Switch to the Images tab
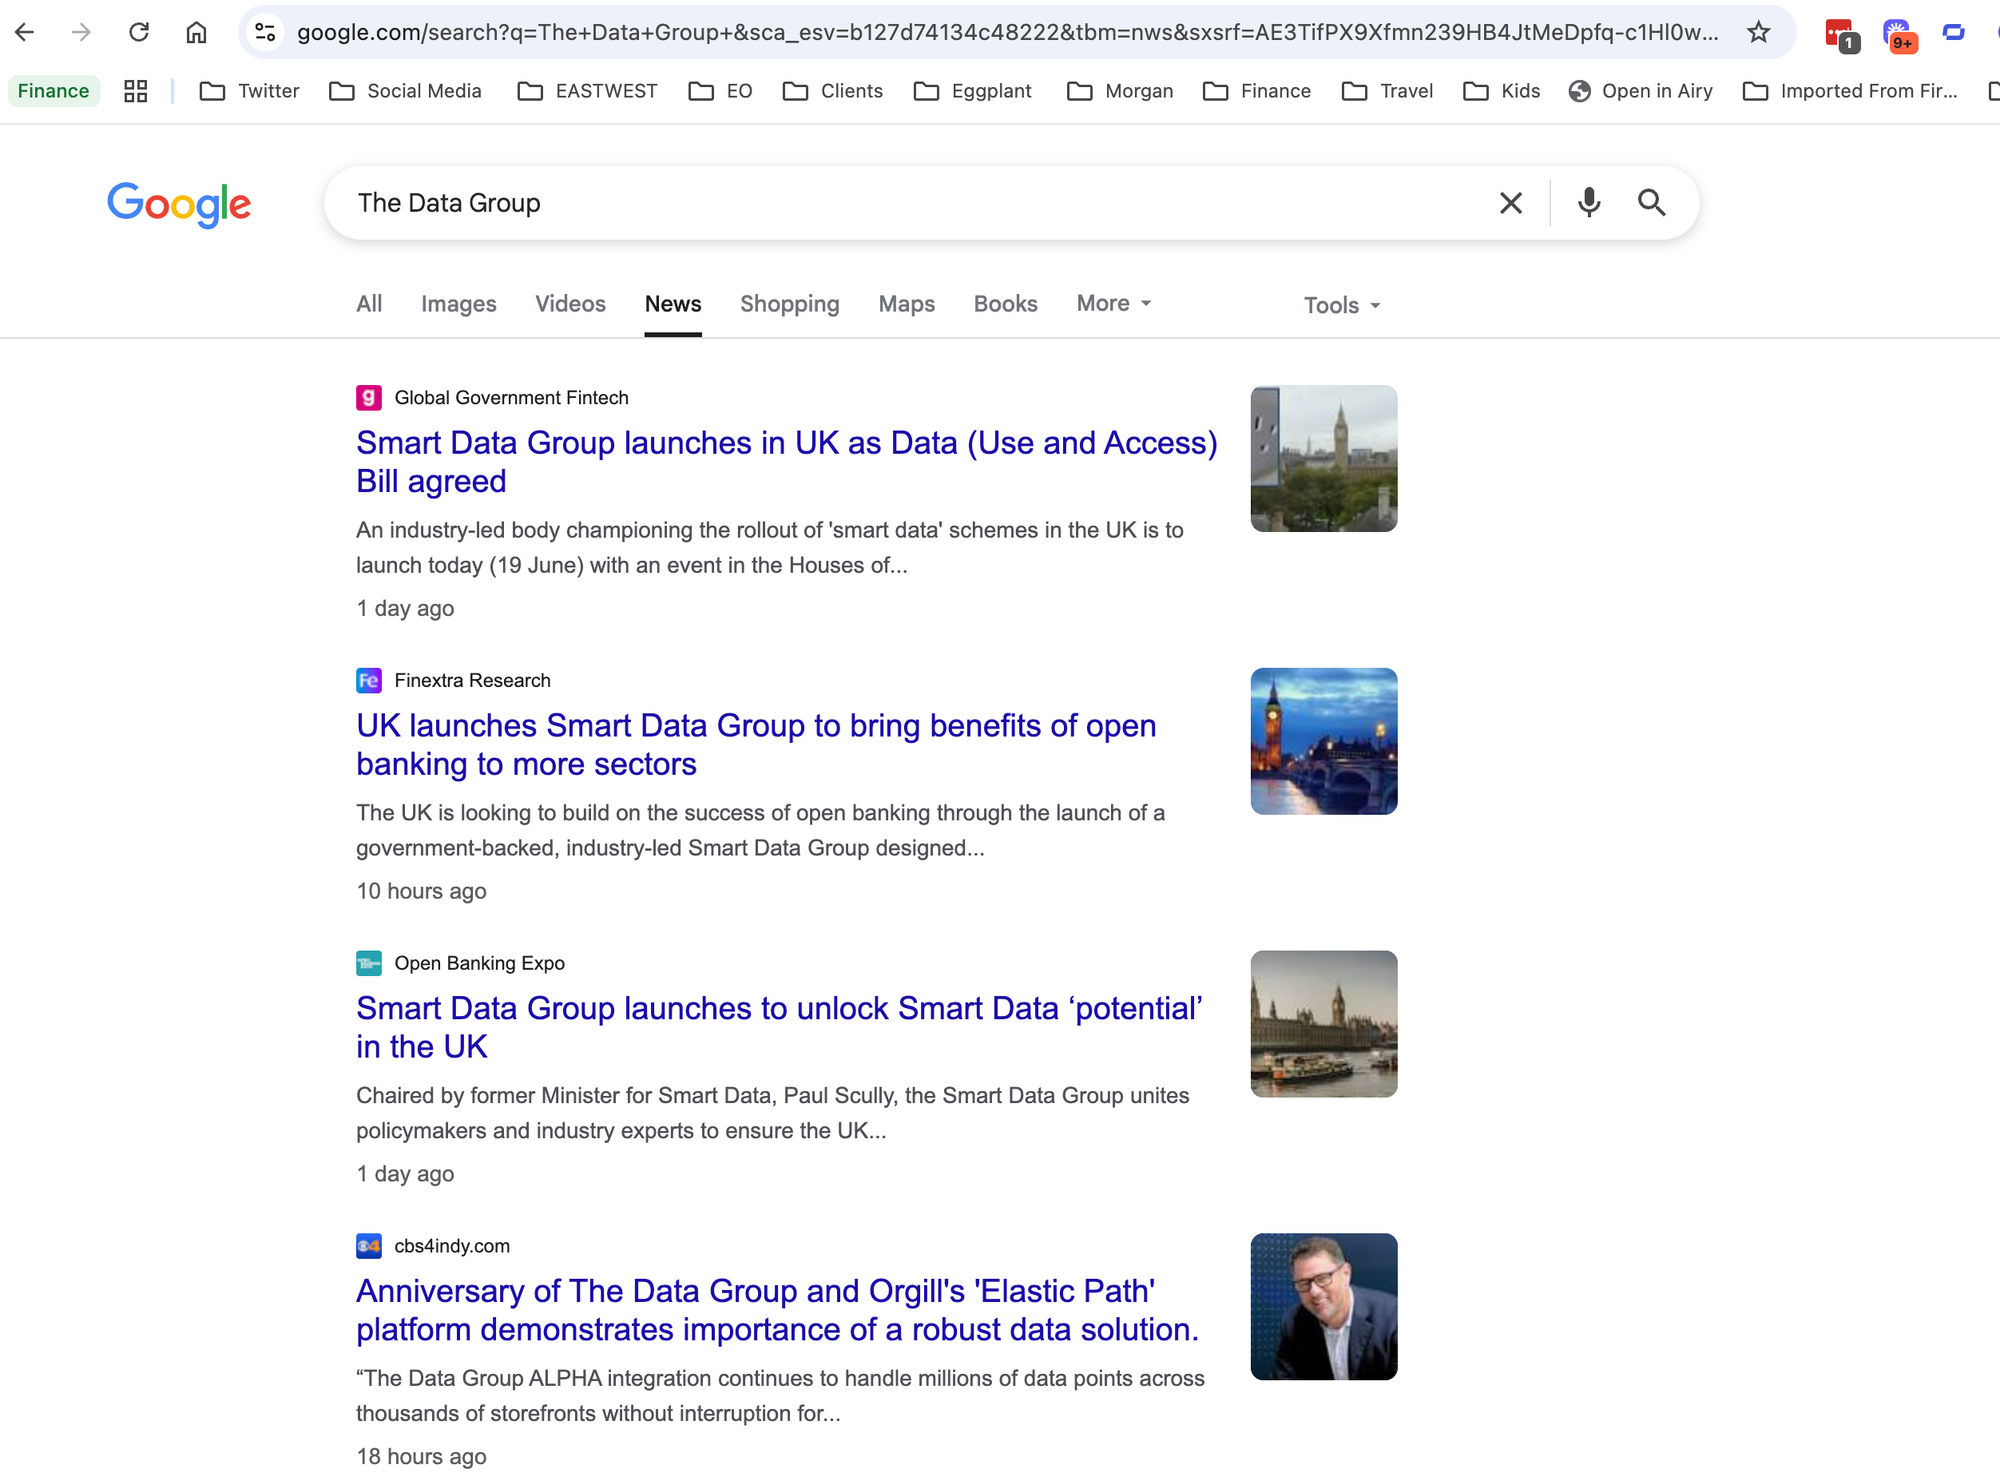 click(x=458, y=303)
